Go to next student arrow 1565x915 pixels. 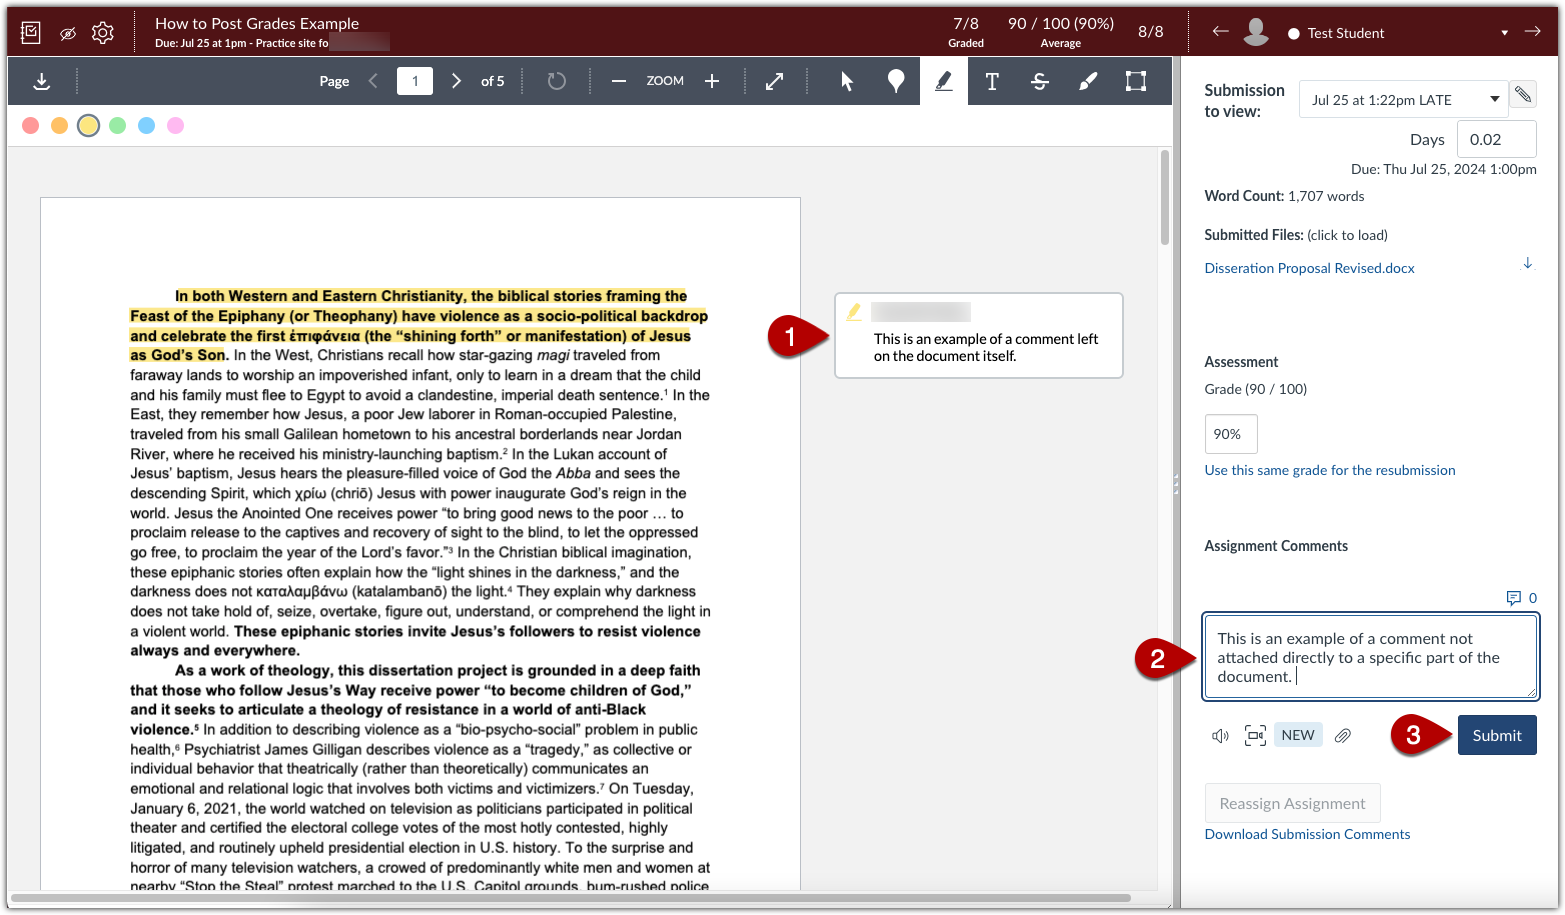tap(1532, 32)
